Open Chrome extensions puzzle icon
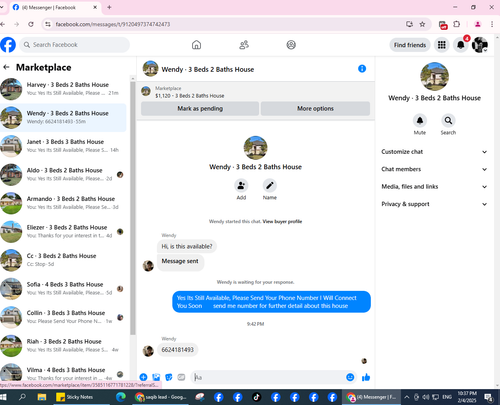Viewport: 500px width, 405px height. click(457, 24)
